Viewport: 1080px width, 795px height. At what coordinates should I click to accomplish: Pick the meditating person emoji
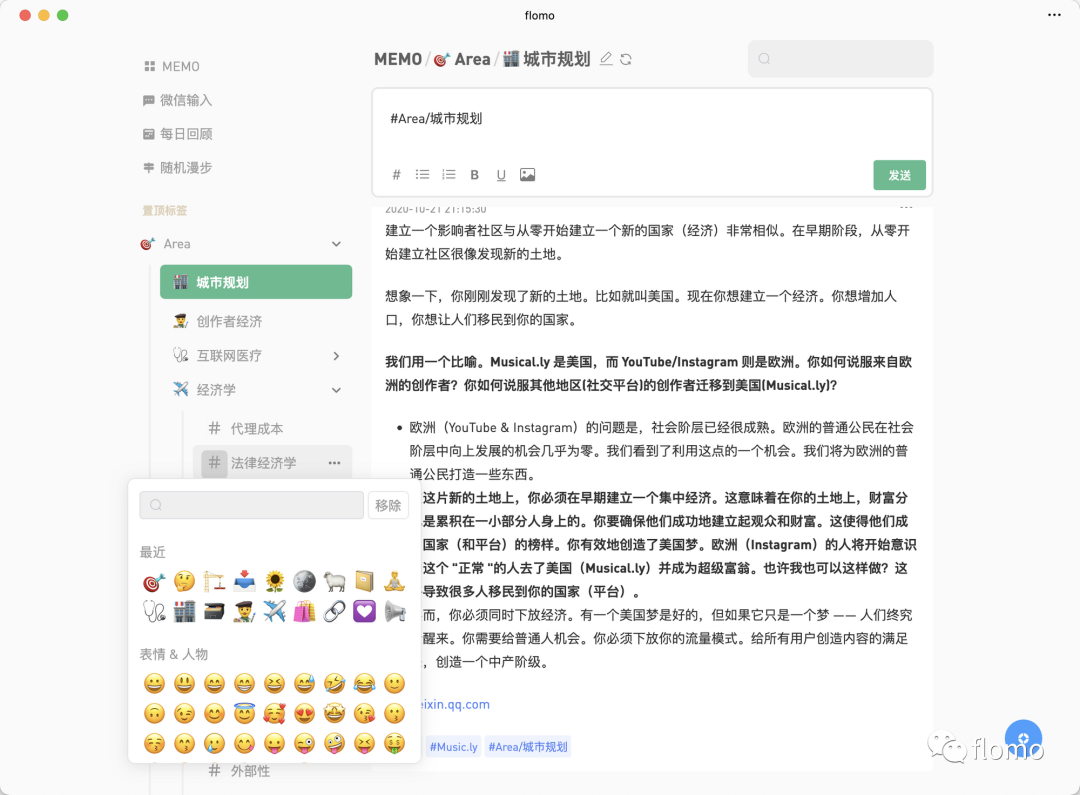395,582
